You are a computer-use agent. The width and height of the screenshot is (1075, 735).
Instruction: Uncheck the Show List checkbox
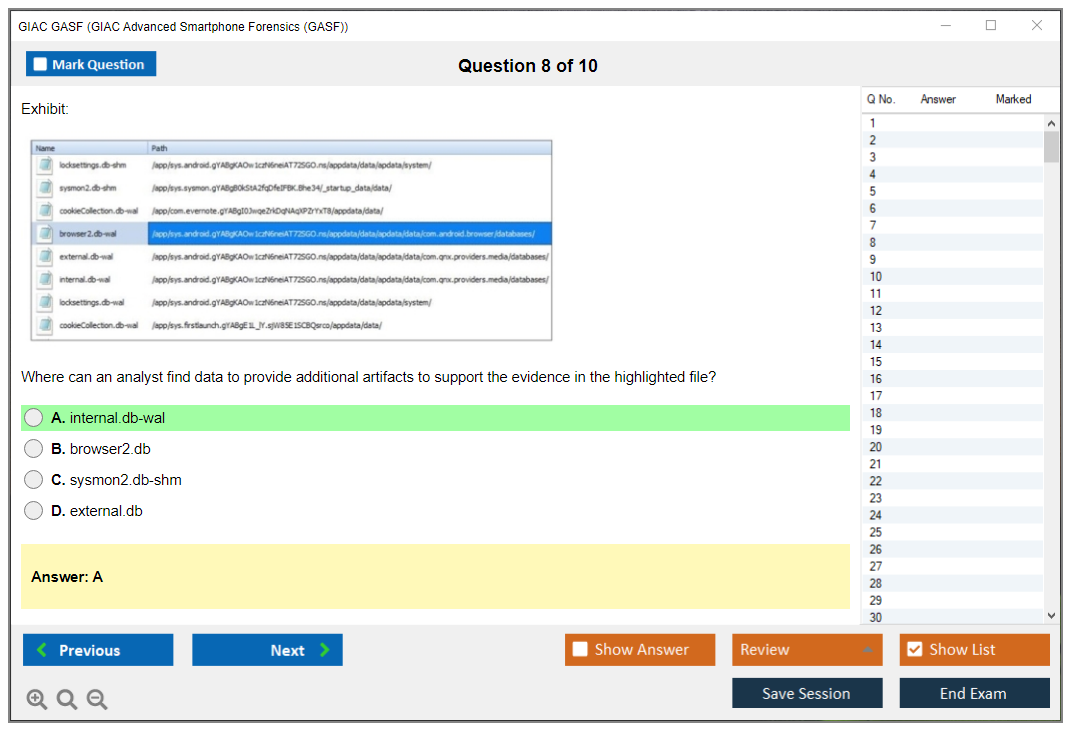tap(914, 650)
